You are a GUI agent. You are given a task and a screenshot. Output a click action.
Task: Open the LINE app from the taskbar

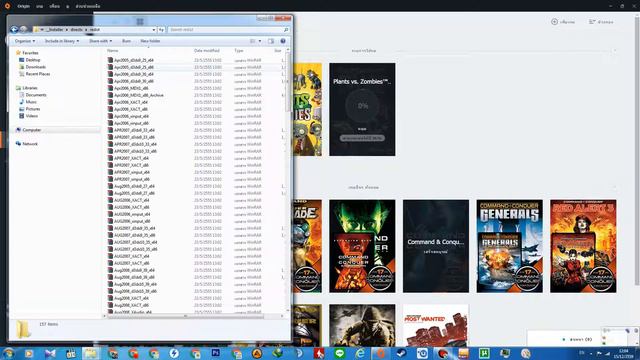340,353
